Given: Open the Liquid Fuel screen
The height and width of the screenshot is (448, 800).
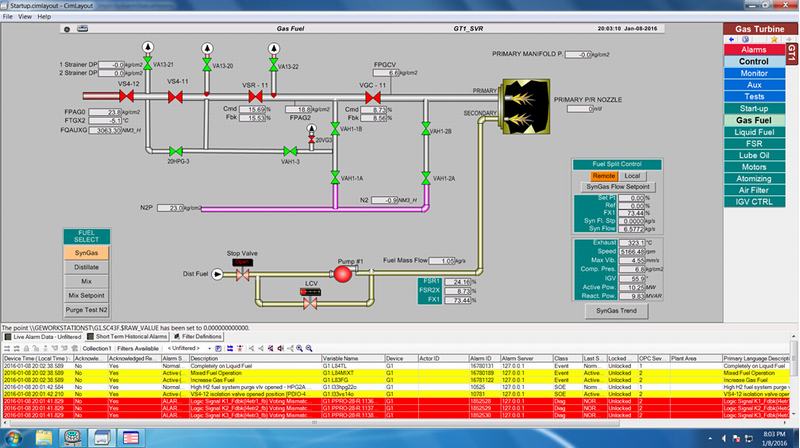Looking at the screenshot, I should pyautogui.click(x=754, y=132).
